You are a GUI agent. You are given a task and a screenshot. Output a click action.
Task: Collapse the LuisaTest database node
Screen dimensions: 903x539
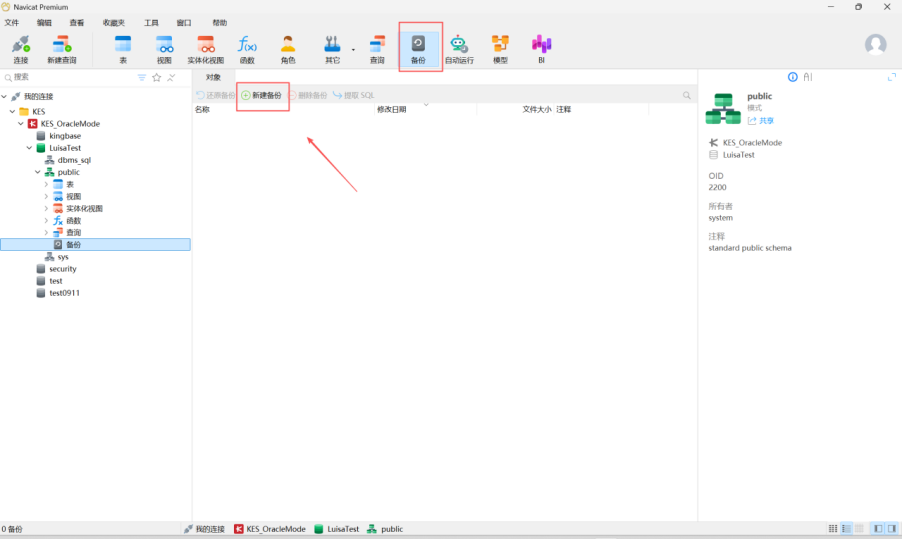coord(28,148)
